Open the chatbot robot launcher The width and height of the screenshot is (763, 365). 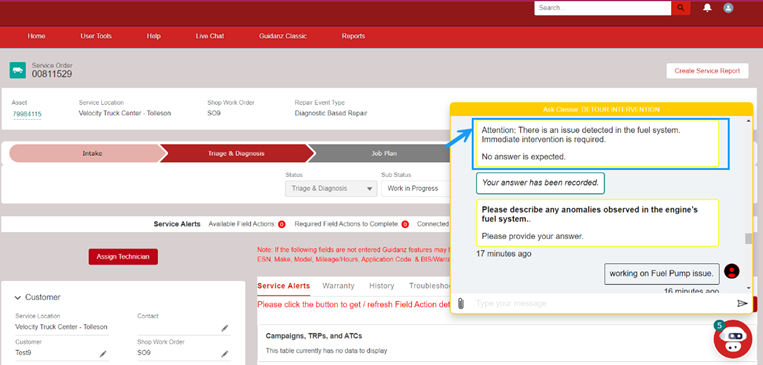pyautogui.click(x=733, y=339)
